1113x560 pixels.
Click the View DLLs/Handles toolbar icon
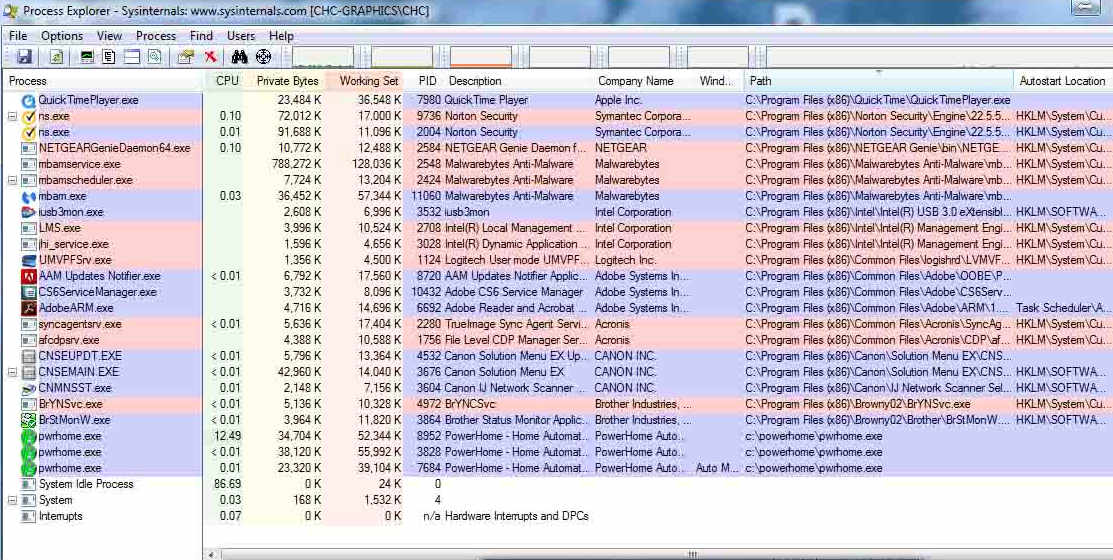tap(154, 57)
